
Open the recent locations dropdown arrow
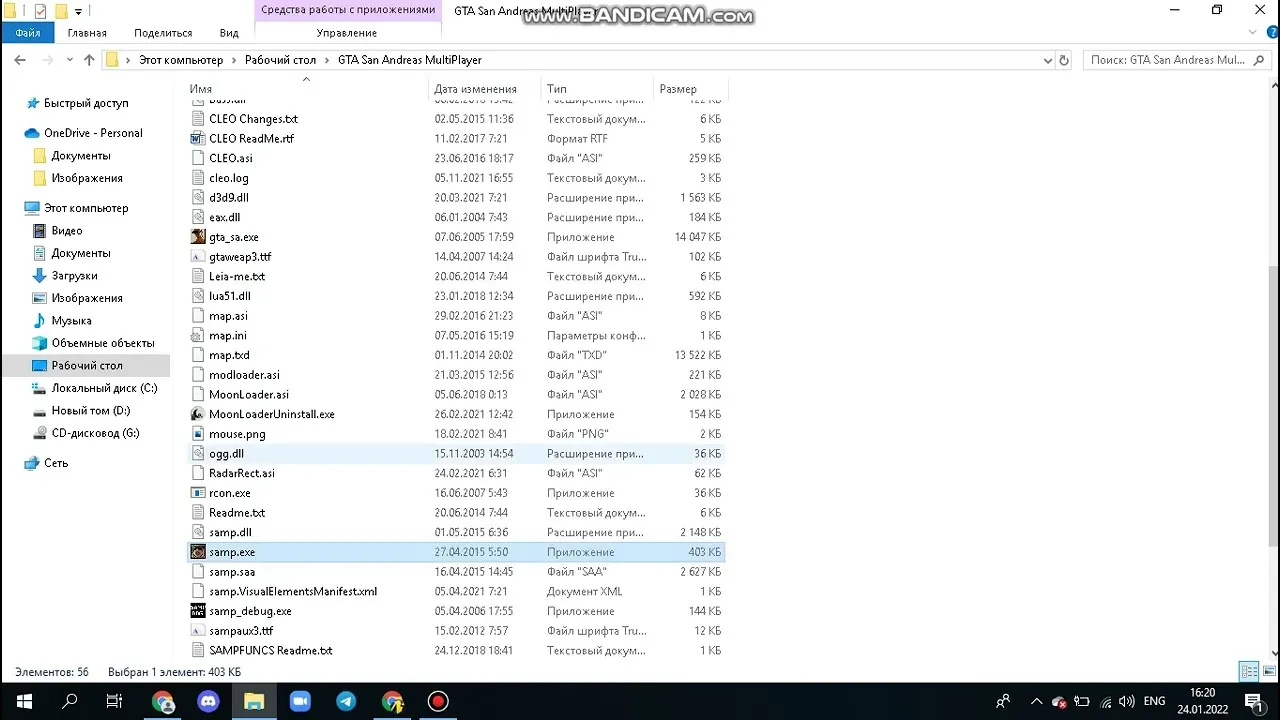click(x=69, y=60)
